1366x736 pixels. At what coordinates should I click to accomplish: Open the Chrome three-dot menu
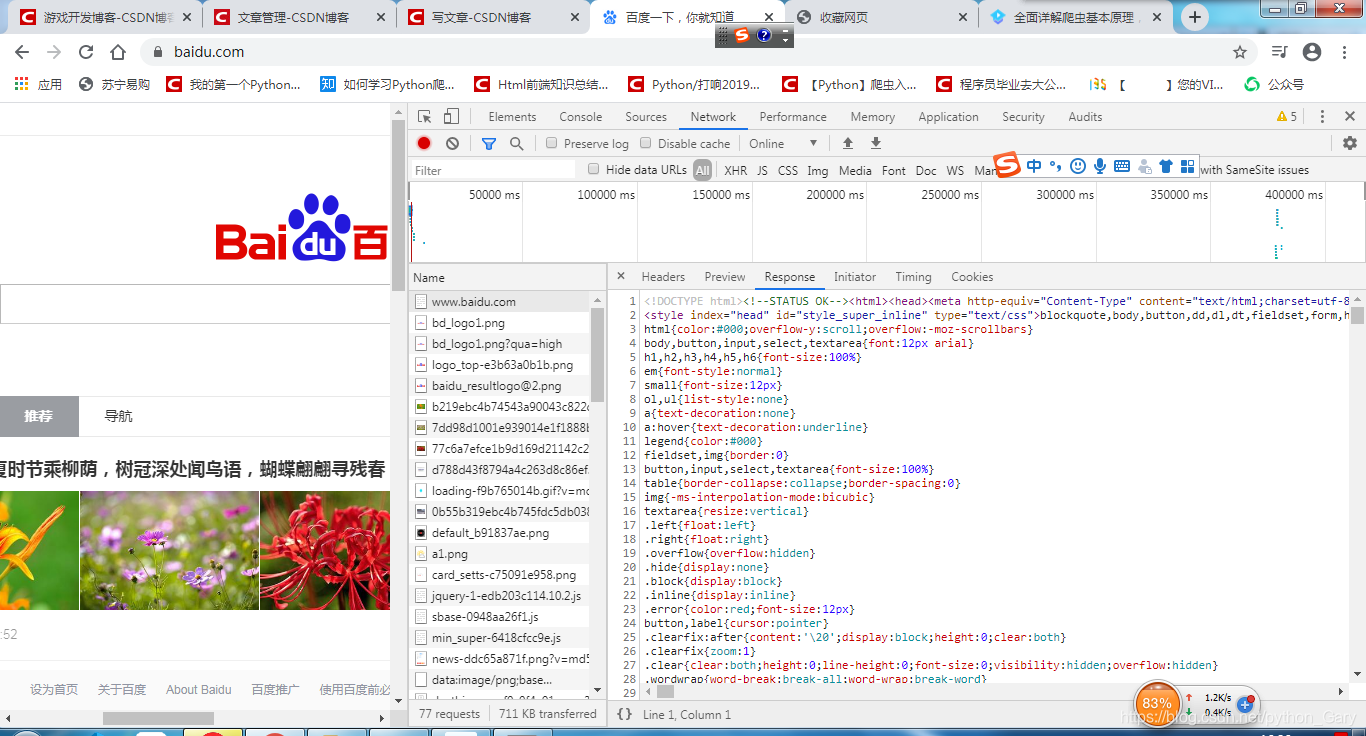point(1343,52)
